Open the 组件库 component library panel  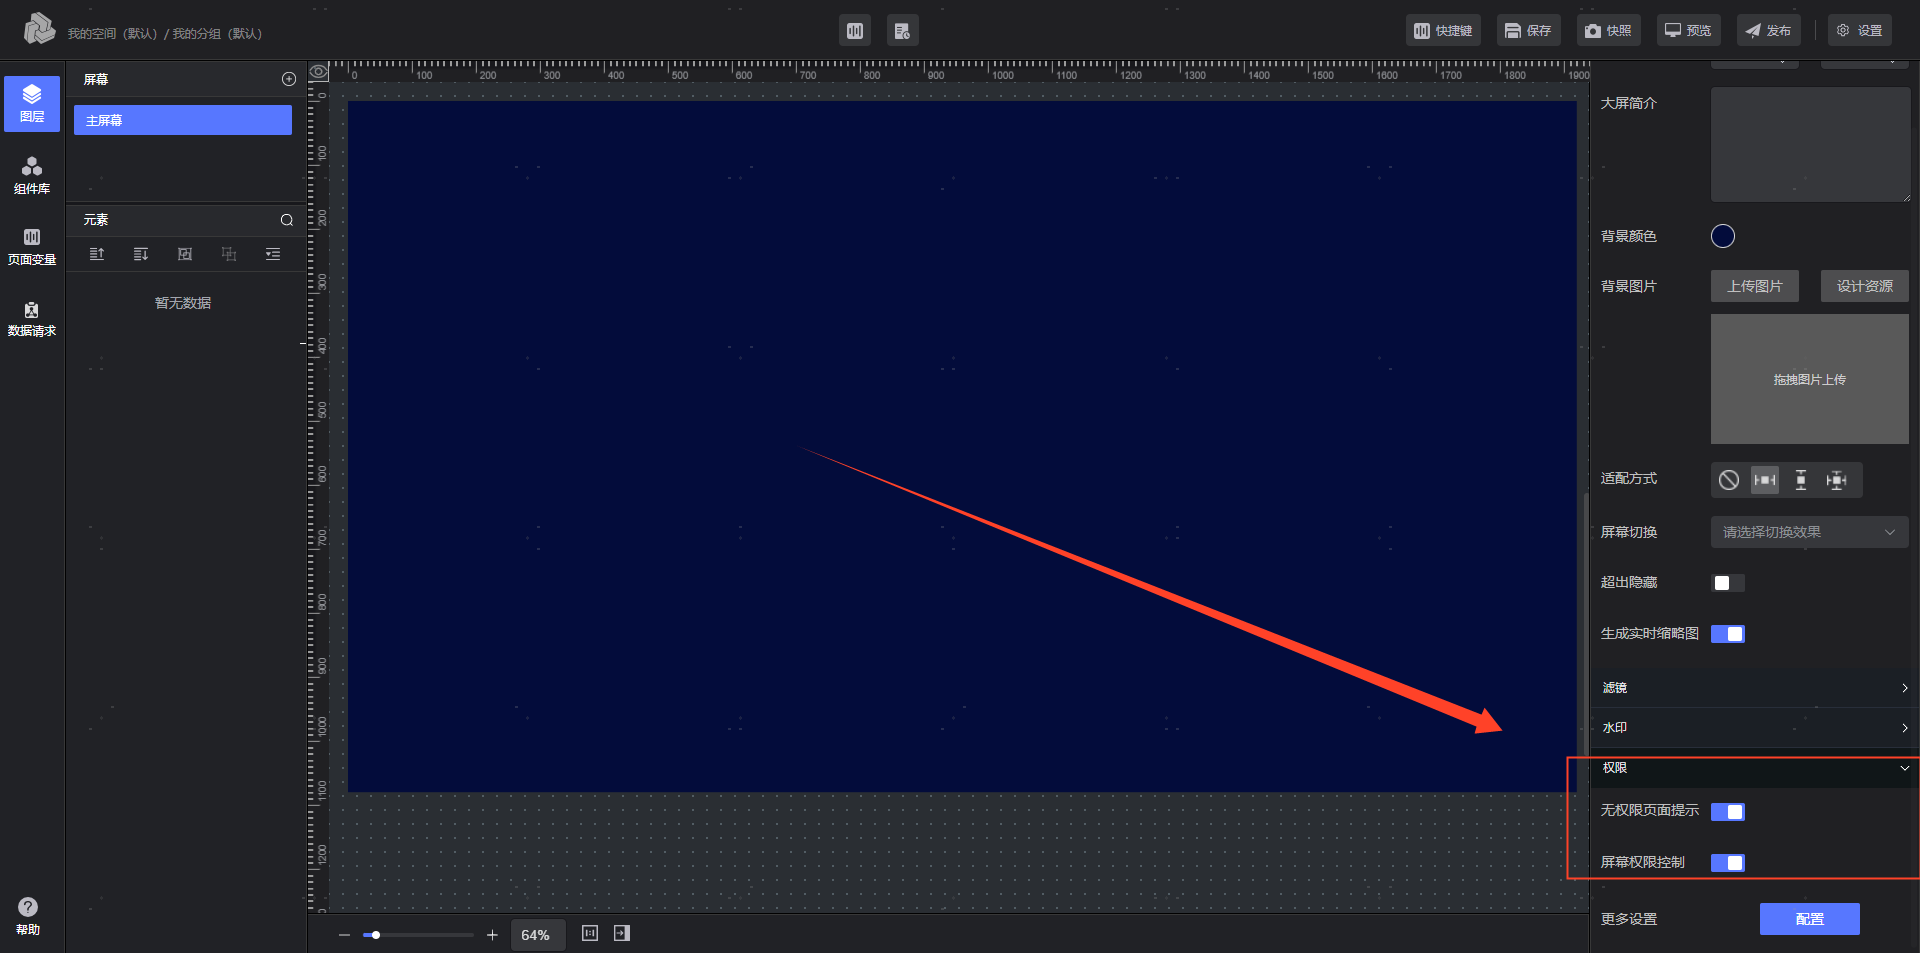32,175
